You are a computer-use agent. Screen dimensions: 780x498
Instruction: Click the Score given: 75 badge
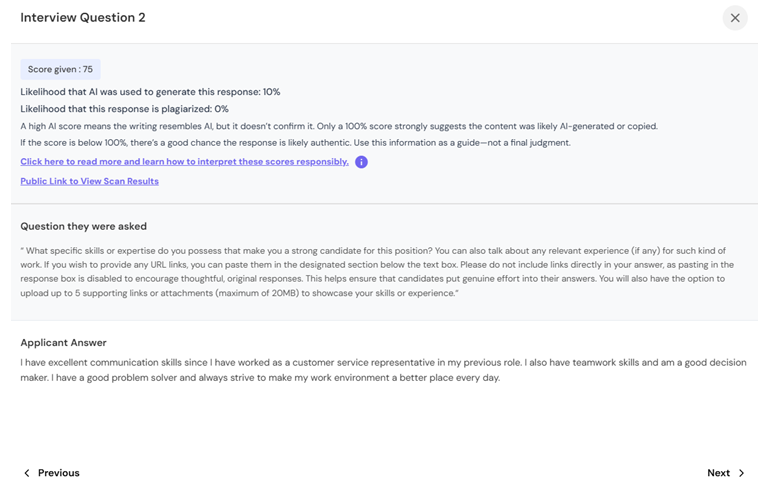coord(60,70)
